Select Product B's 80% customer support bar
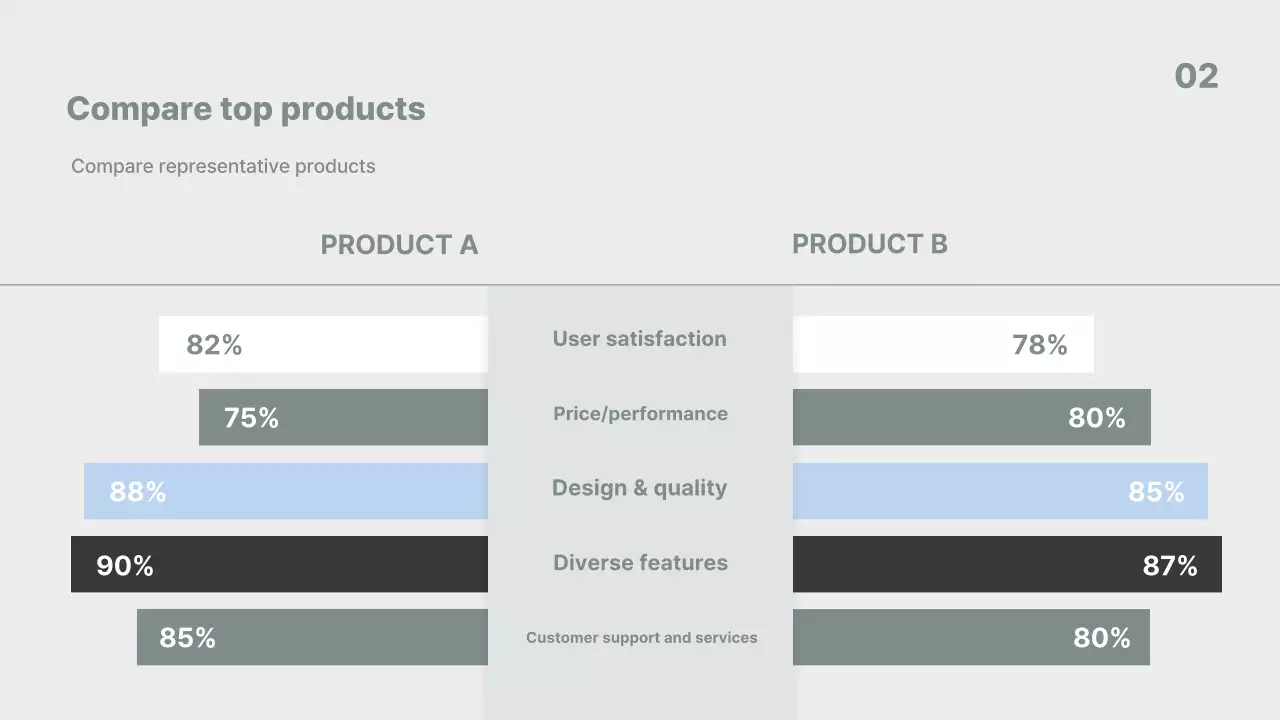This screenshot has height=720, width=1280. pos(971,637)
